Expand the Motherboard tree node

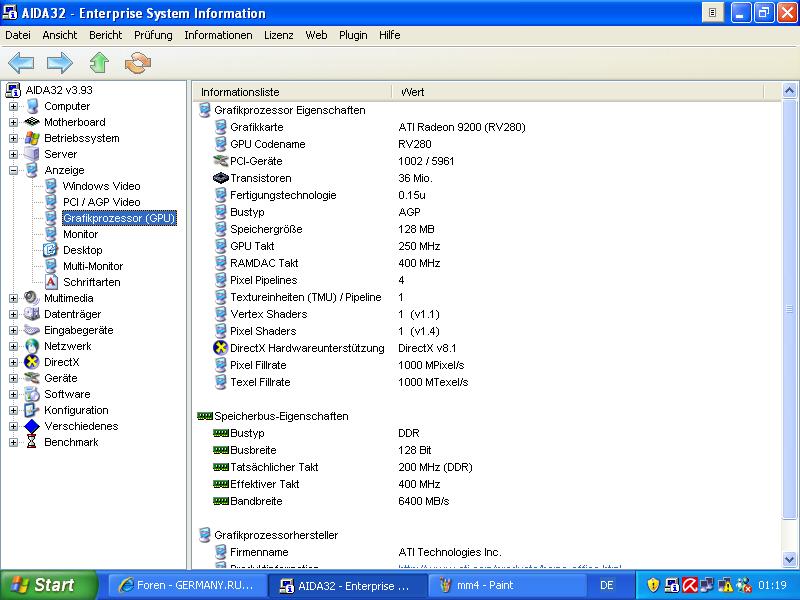[13, 122]
